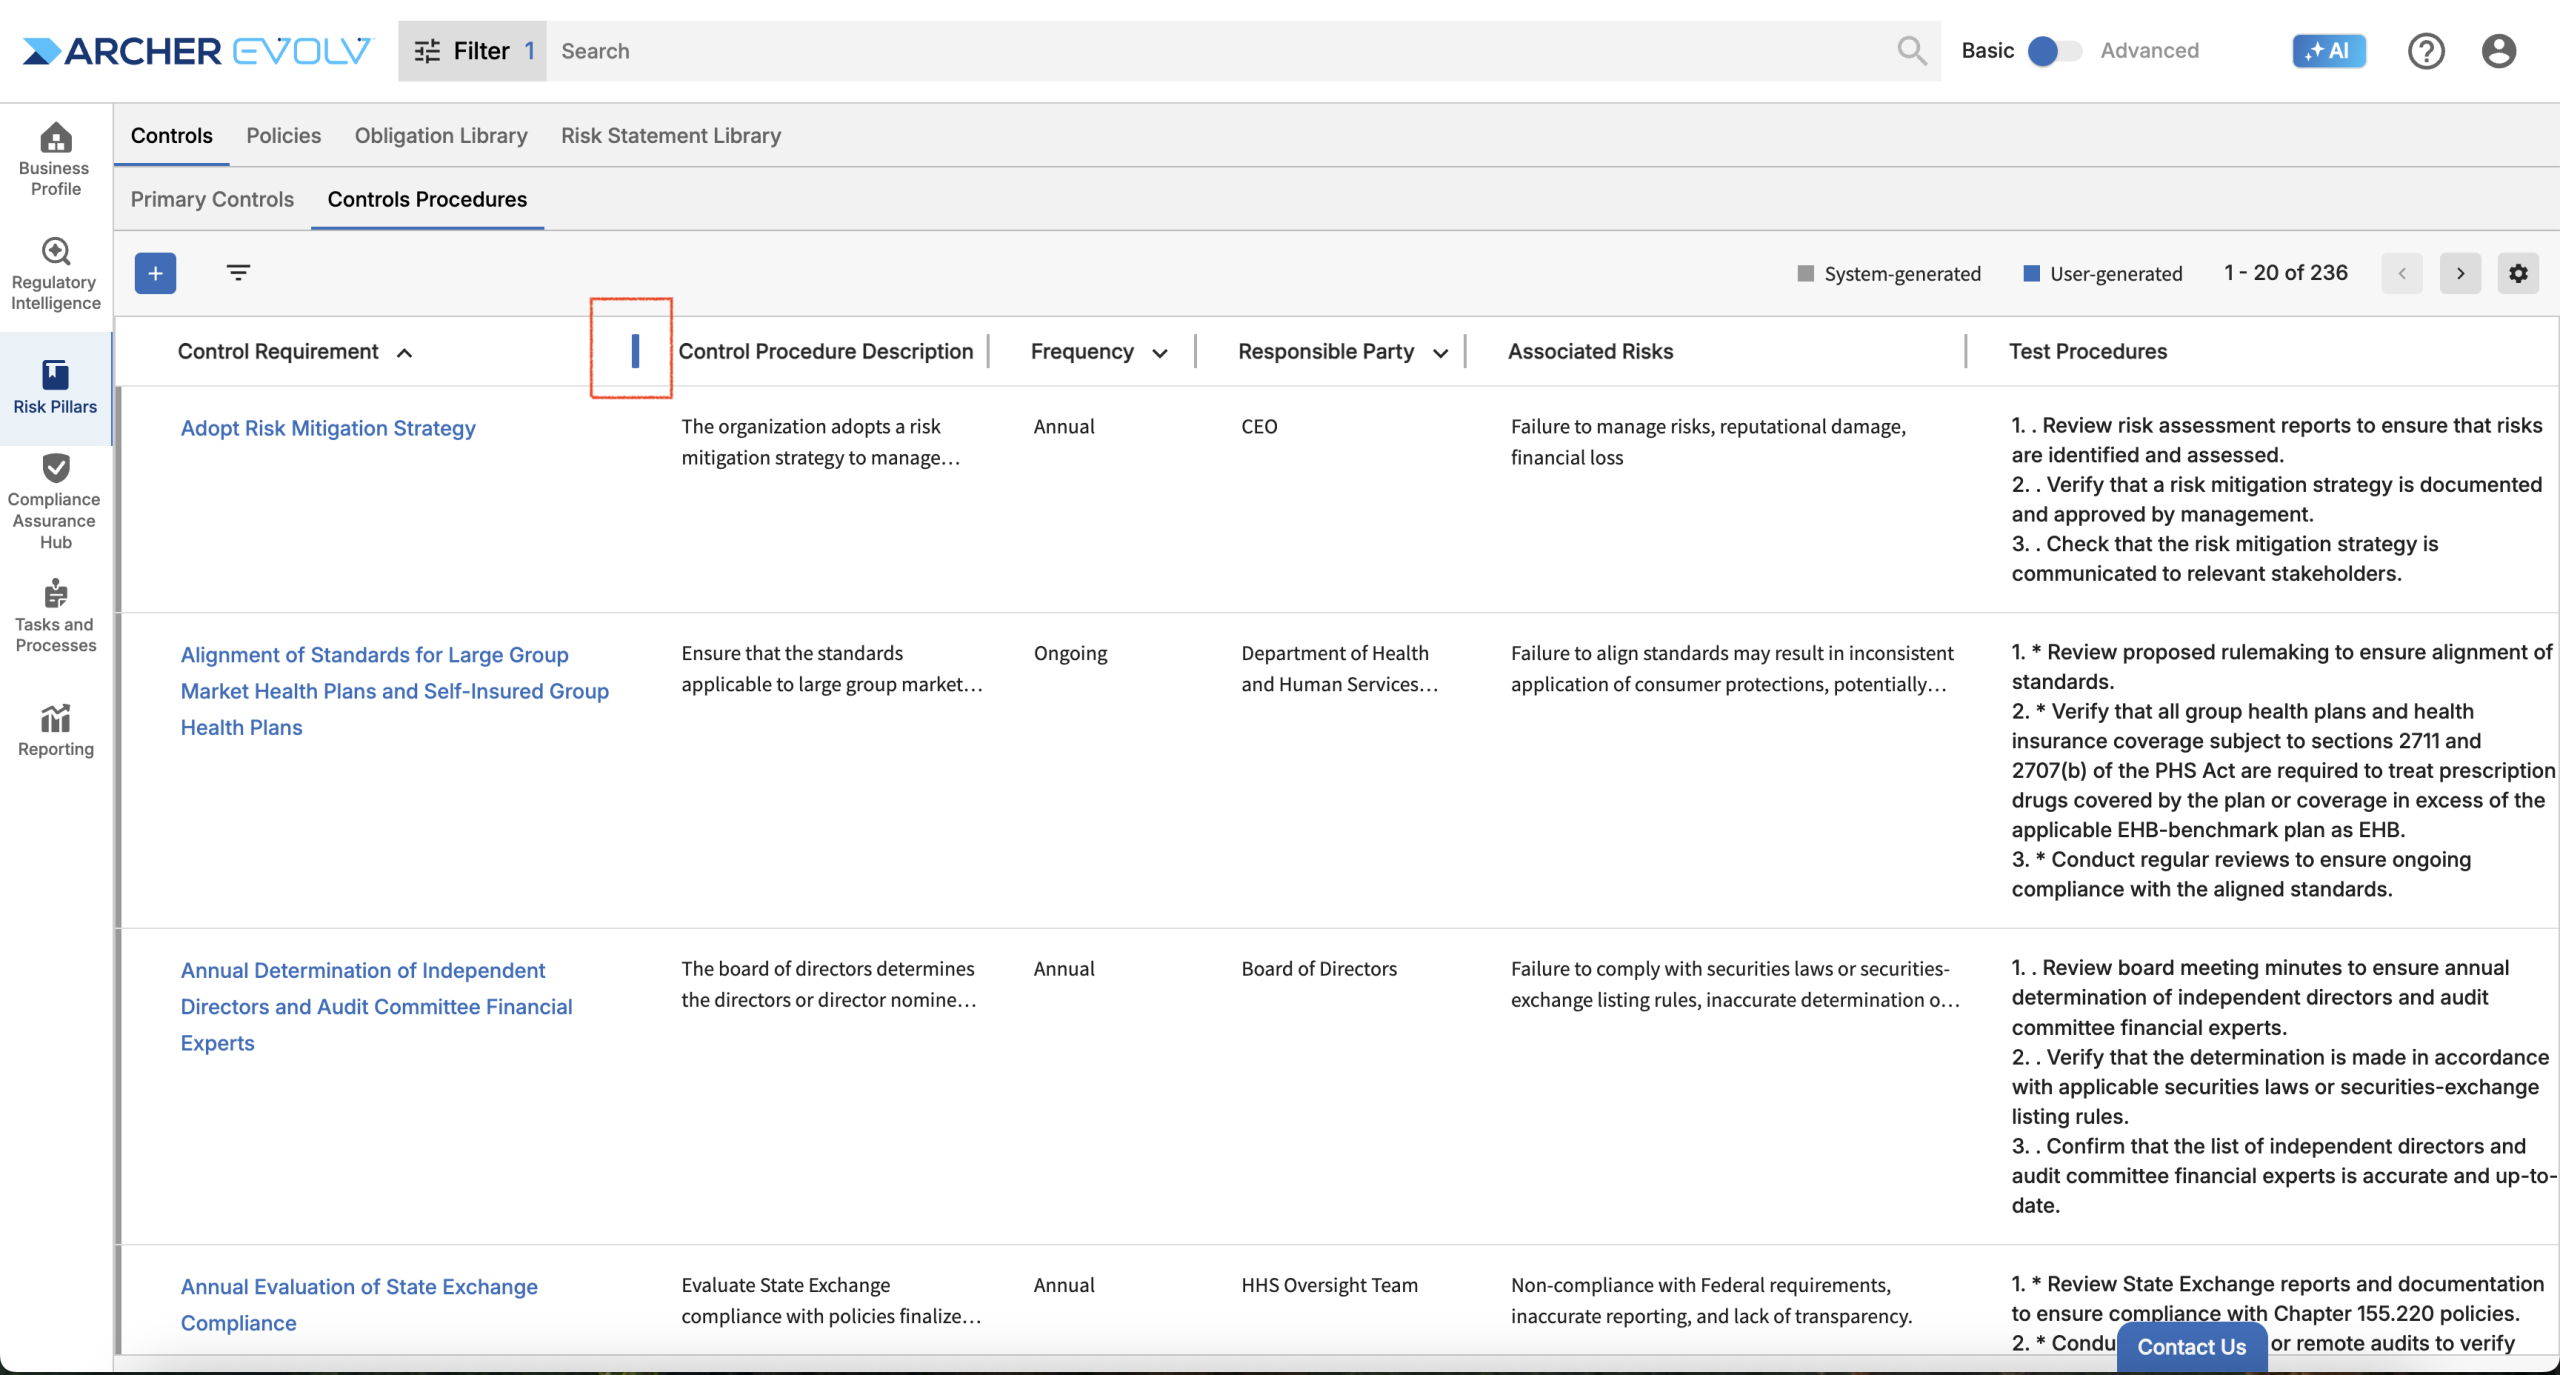This screenshot has width=2560, height=1375.
Task: Click the blue add record plus button
Action: [155, 273]
